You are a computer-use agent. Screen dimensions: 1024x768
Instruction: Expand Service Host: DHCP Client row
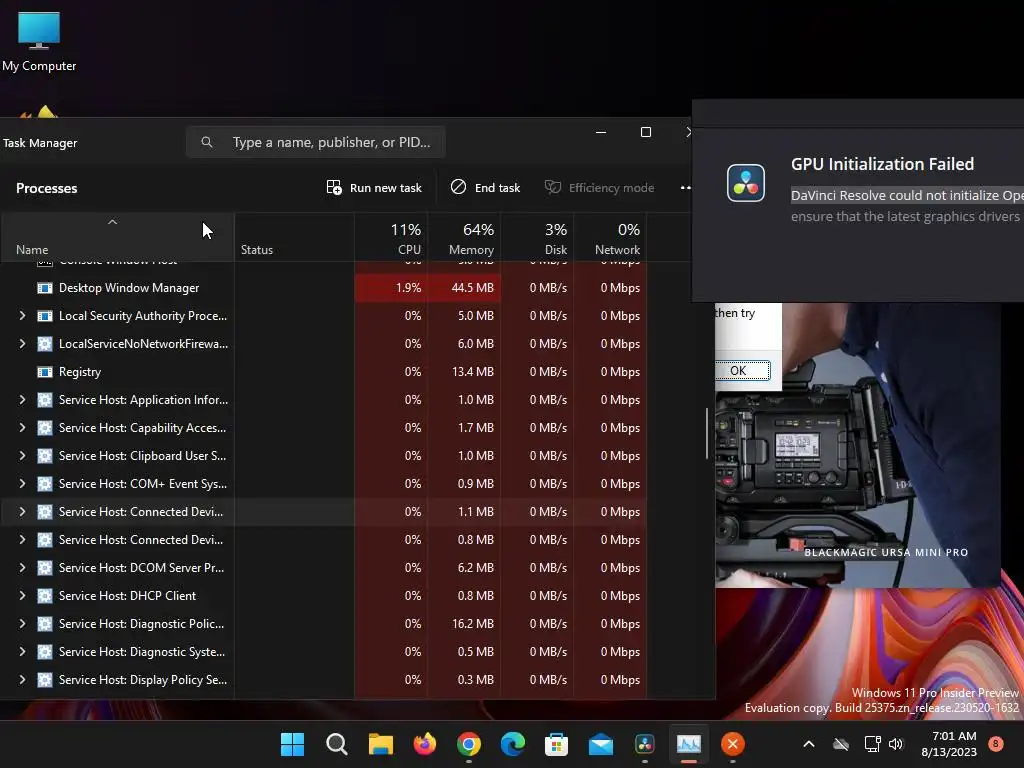22,596
